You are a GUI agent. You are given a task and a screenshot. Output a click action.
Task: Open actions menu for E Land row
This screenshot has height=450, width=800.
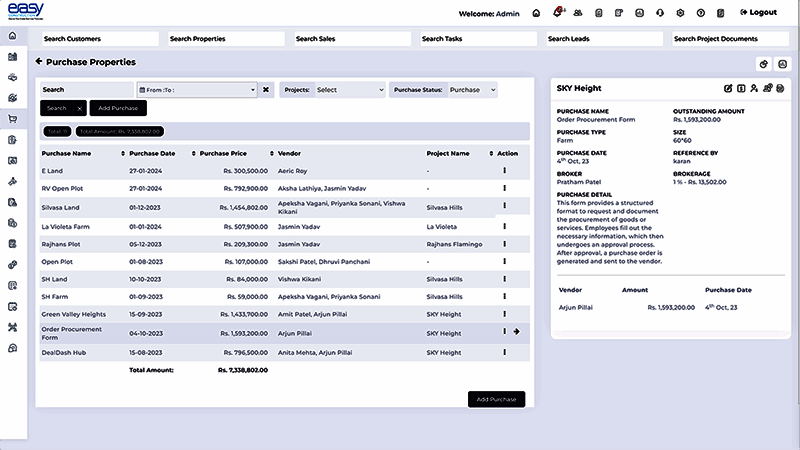[x=505, y=170]
